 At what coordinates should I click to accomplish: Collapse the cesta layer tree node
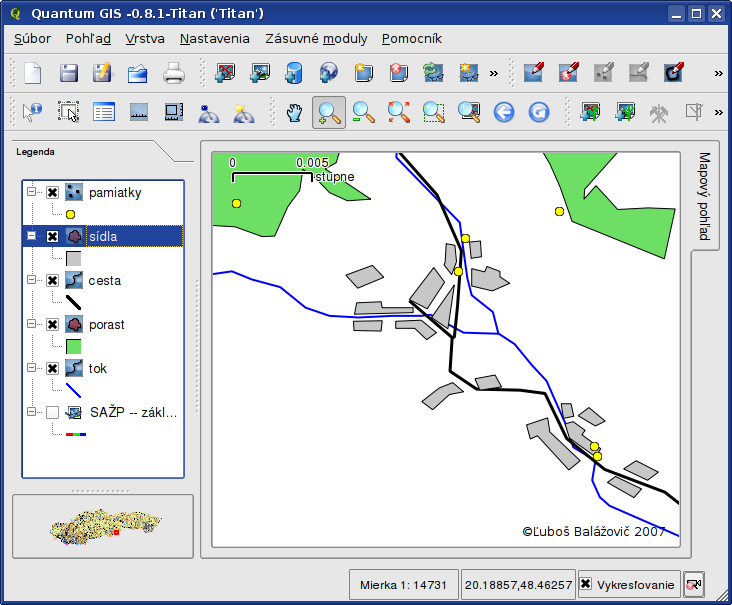32,280
